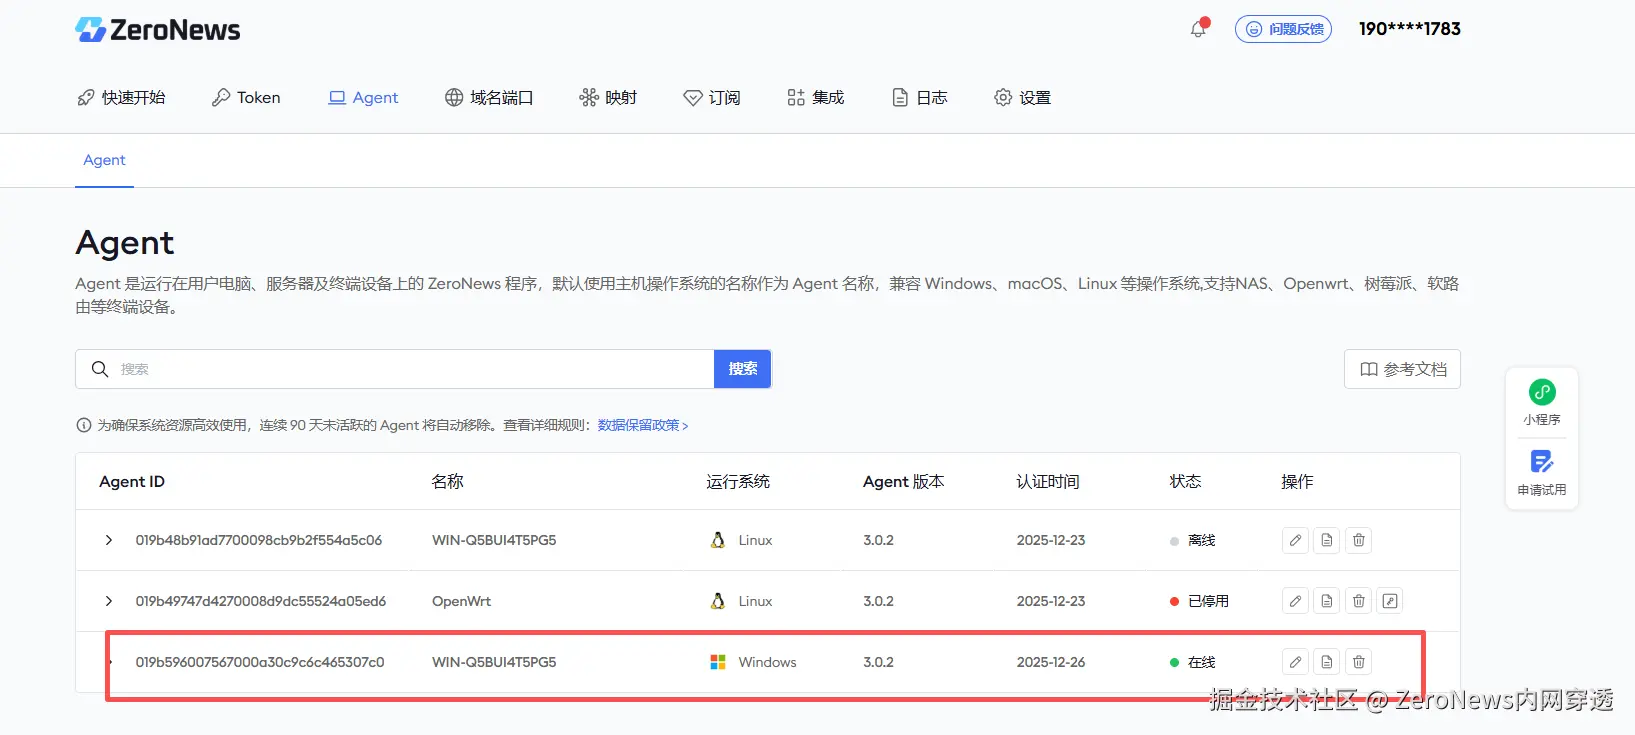View document for the OpenWrt agent
1635x735 pixels.
1327,601
